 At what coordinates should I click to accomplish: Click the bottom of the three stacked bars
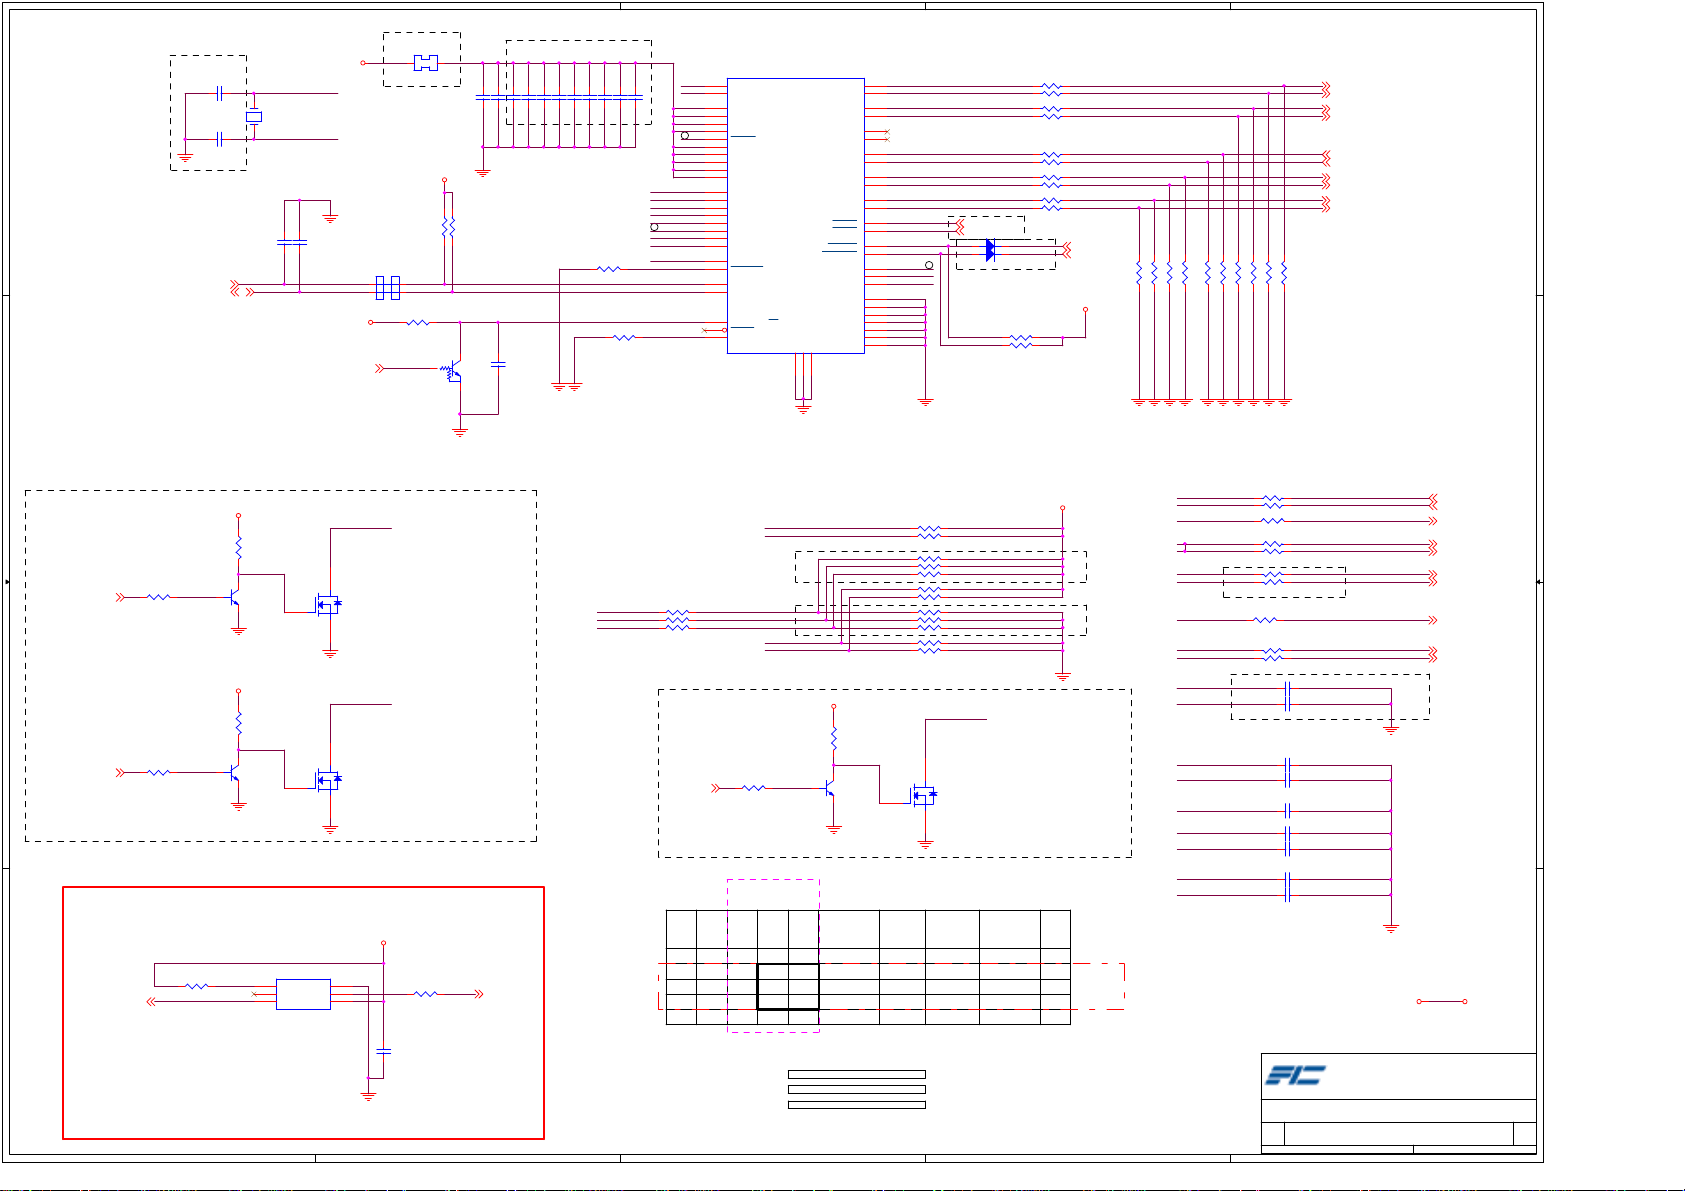pos(857,1105)
